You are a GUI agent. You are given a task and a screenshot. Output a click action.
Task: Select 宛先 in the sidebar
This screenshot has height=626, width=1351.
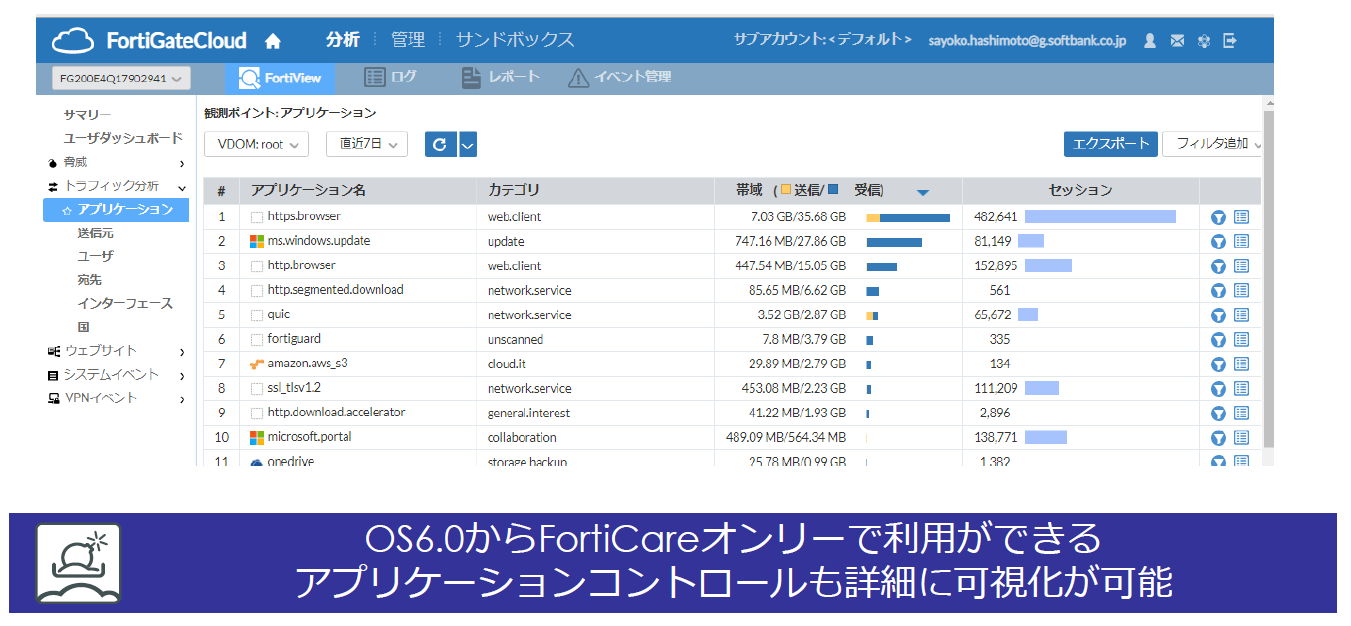click(x=90, y=280)
